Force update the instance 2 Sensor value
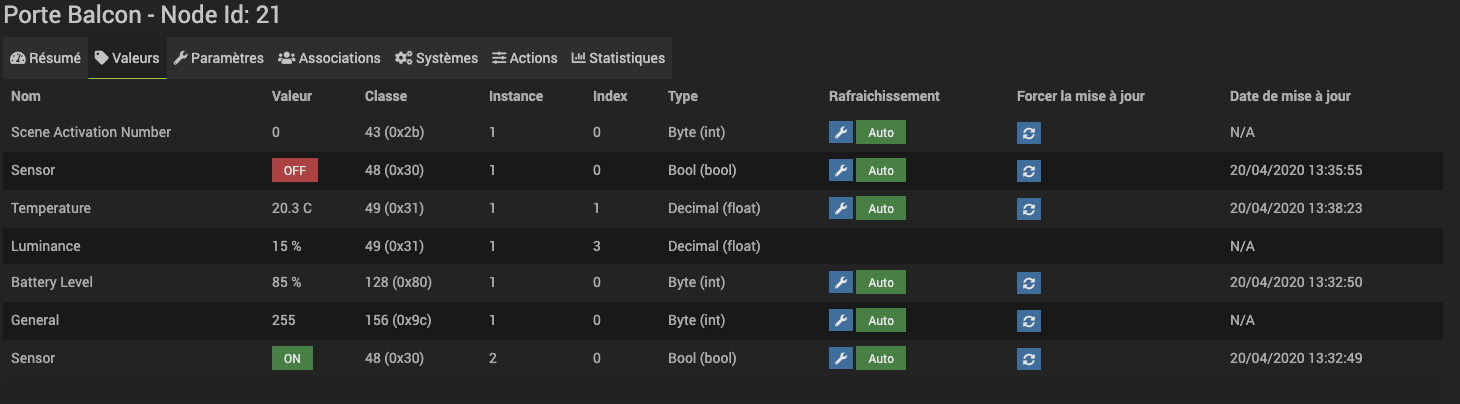 [x=1029, y=359]
